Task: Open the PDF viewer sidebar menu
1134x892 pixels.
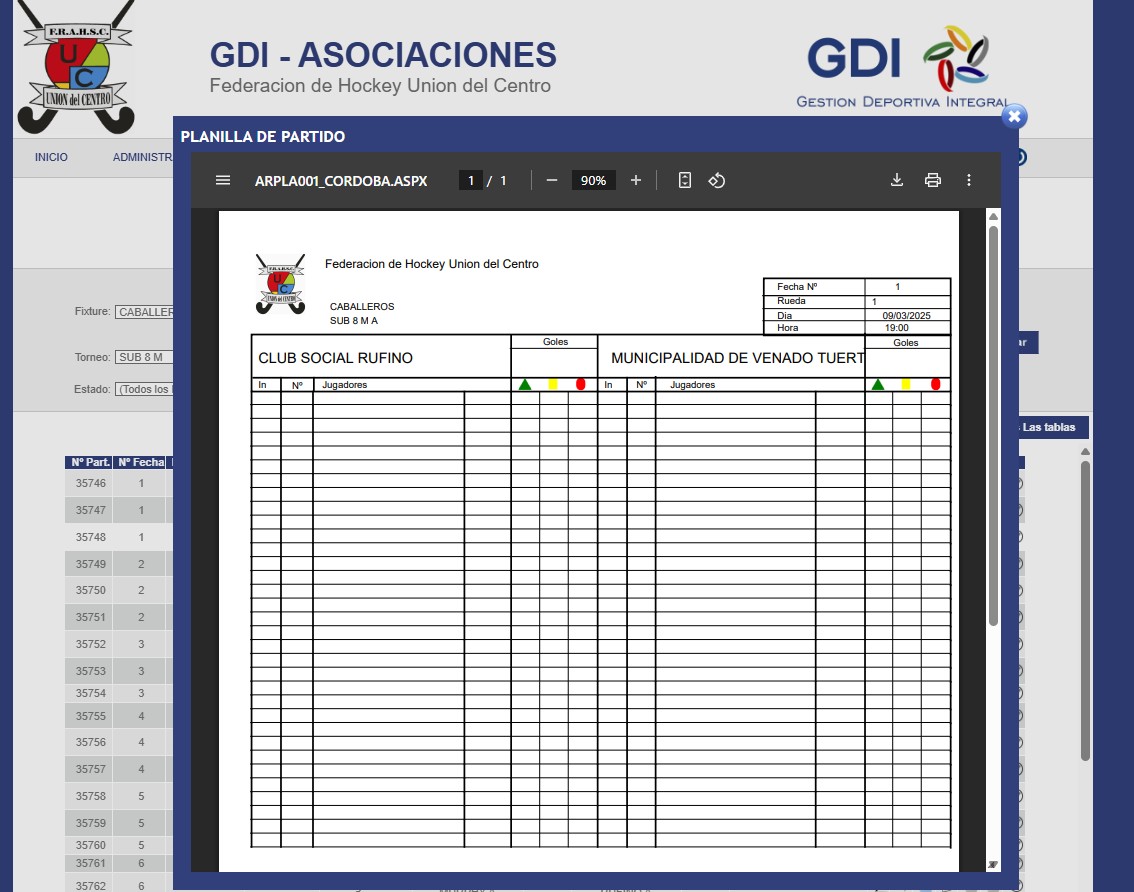Action: coord(223,180)
